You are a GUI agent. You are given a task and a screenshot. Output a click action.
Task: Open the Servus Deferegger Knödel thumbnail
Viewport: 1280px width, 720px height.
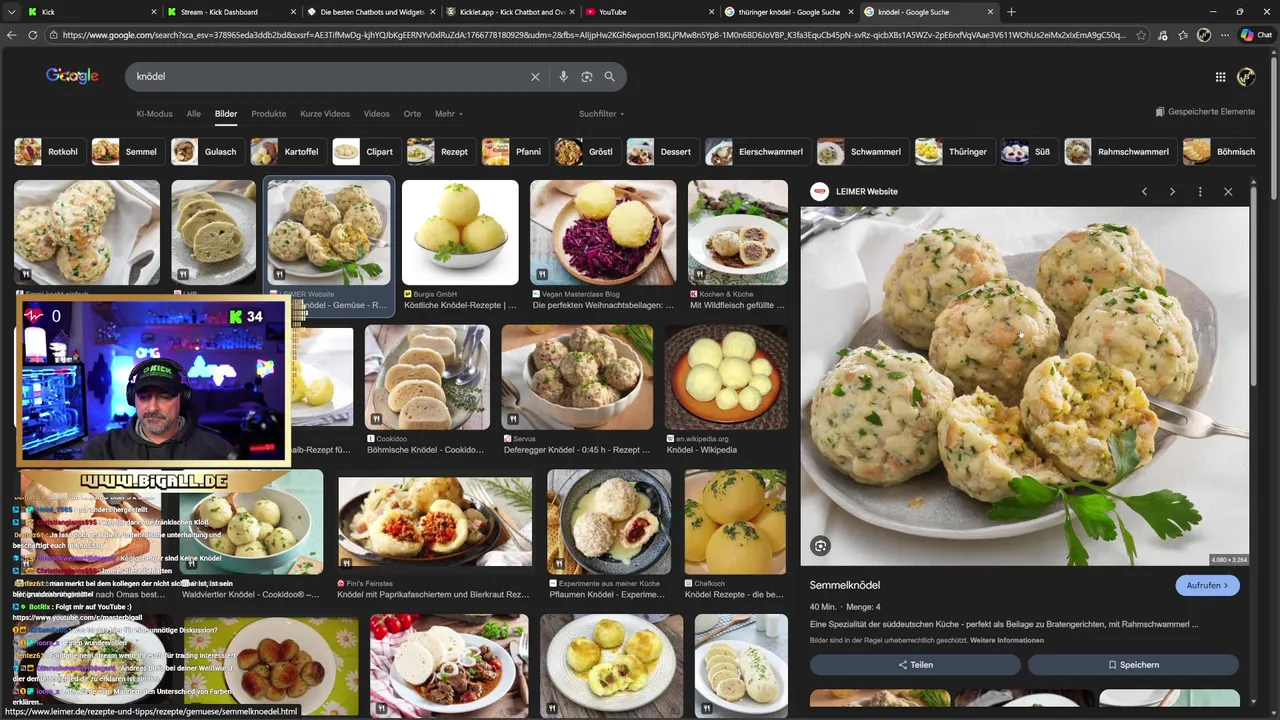tap(577, 377)
